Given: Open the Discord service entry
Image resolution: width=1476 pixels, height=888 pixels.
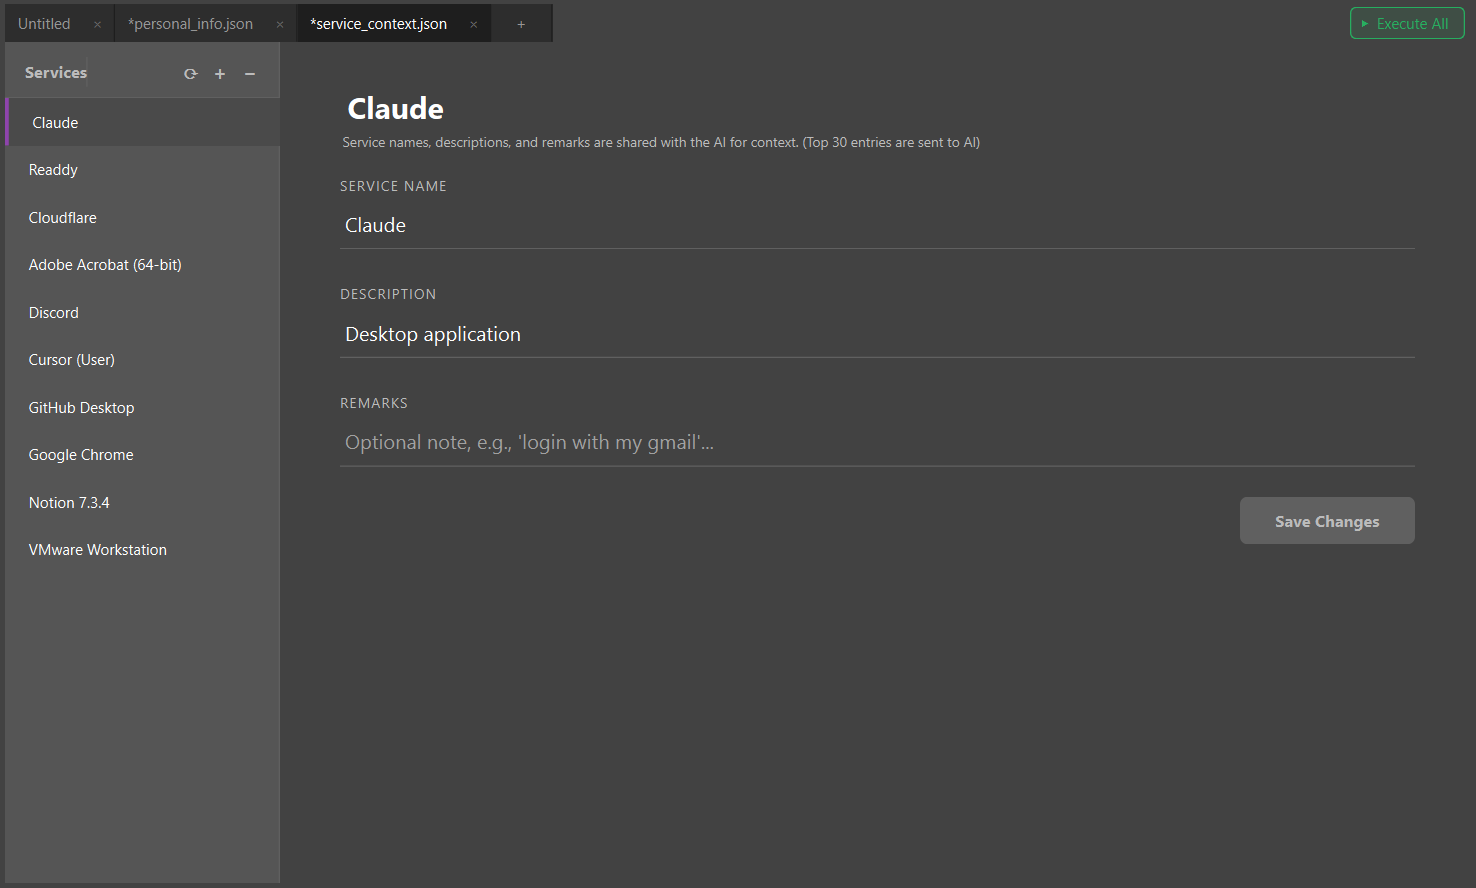Looking at the screenshot, I should (x=53, y=312).
